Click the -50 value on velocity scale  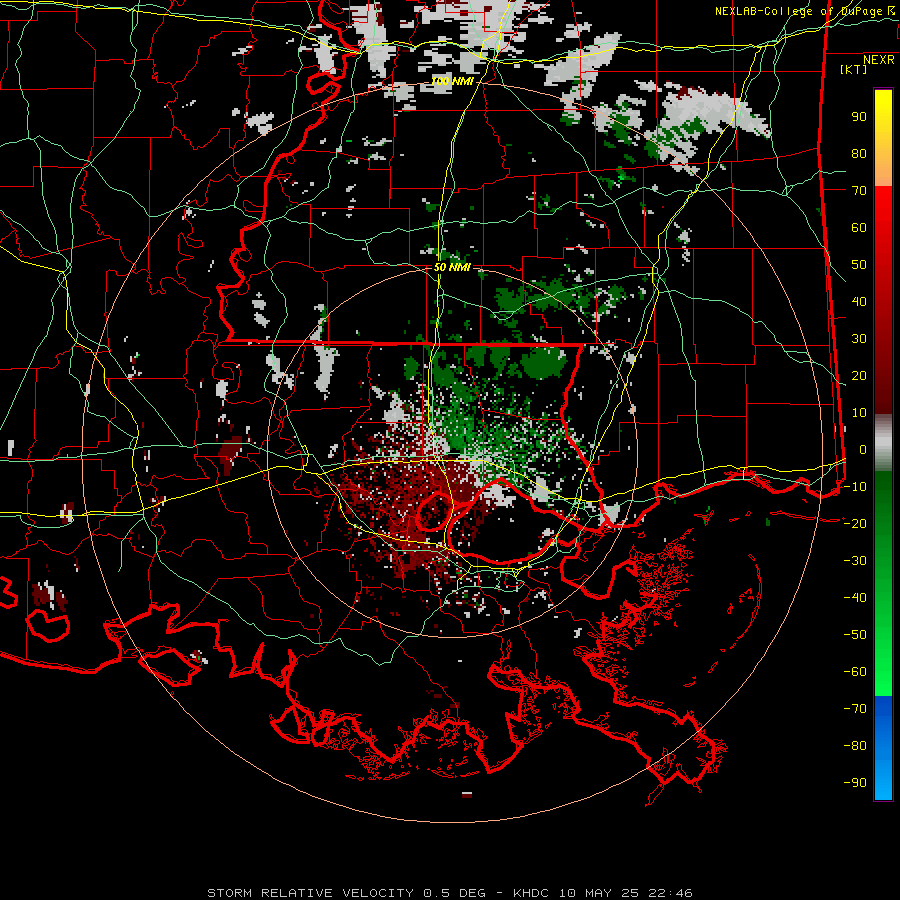[855, 635]
